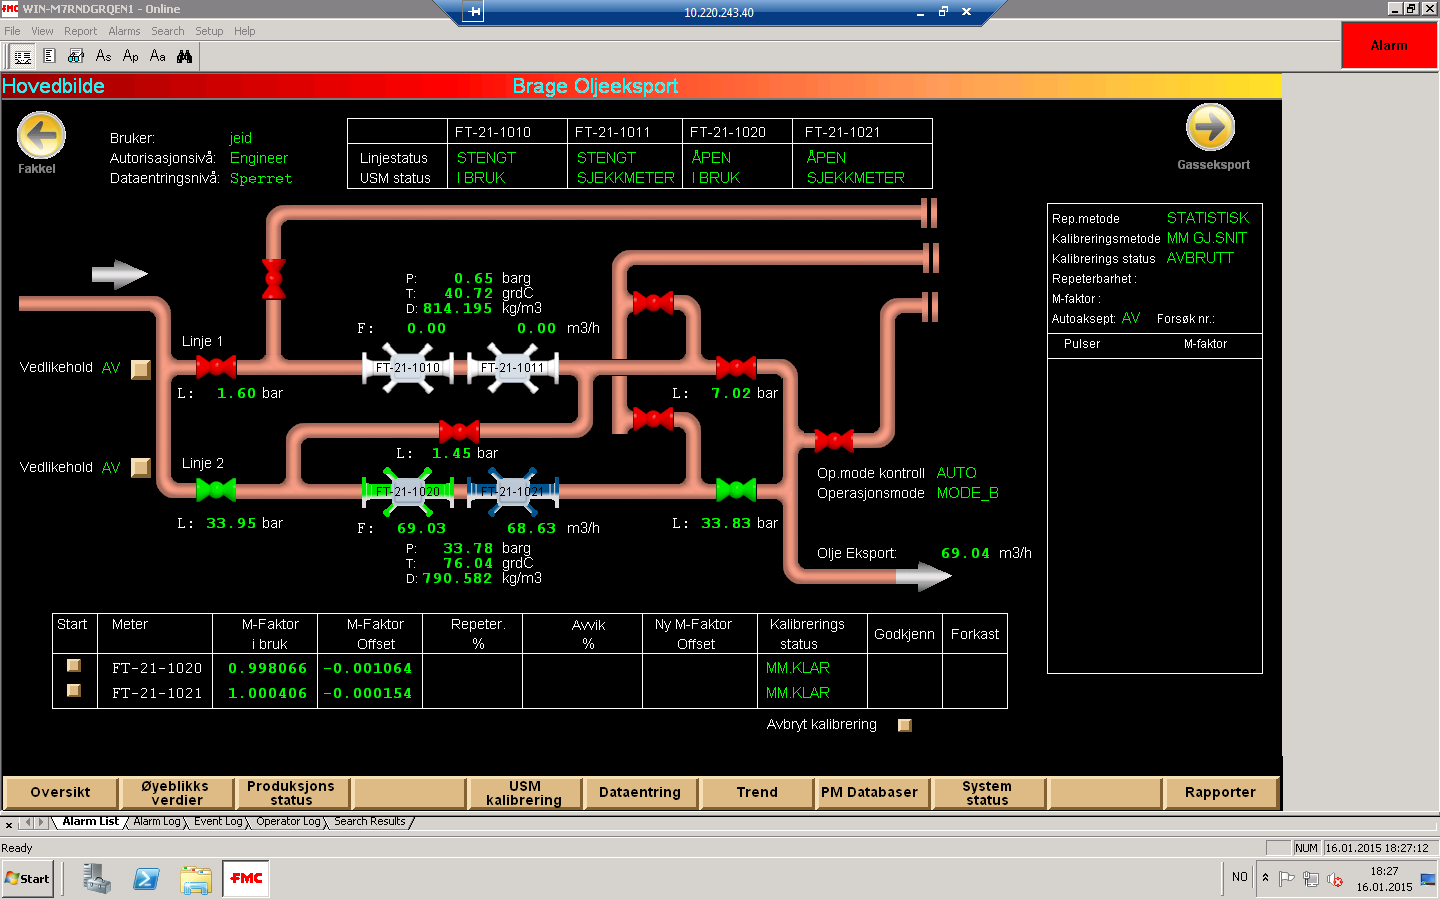Viewport: 1440px width, 900px height.
Task: Switch to the Alarm Log tab
Action: pos(157,822)
